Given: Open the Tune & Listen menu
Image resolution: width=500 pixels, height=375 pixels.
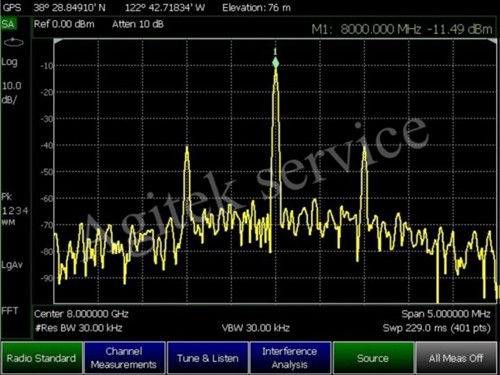Looking at the screenshot, I should tap(208, 358).
